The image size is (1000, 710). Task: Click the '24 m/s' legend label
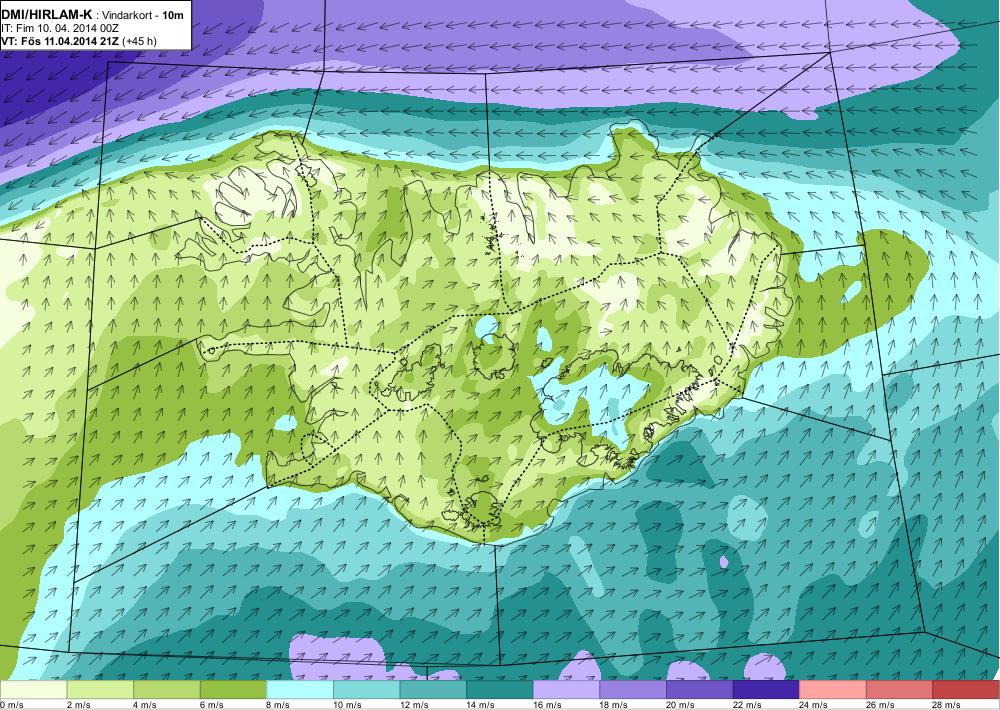tap(814, 705)
